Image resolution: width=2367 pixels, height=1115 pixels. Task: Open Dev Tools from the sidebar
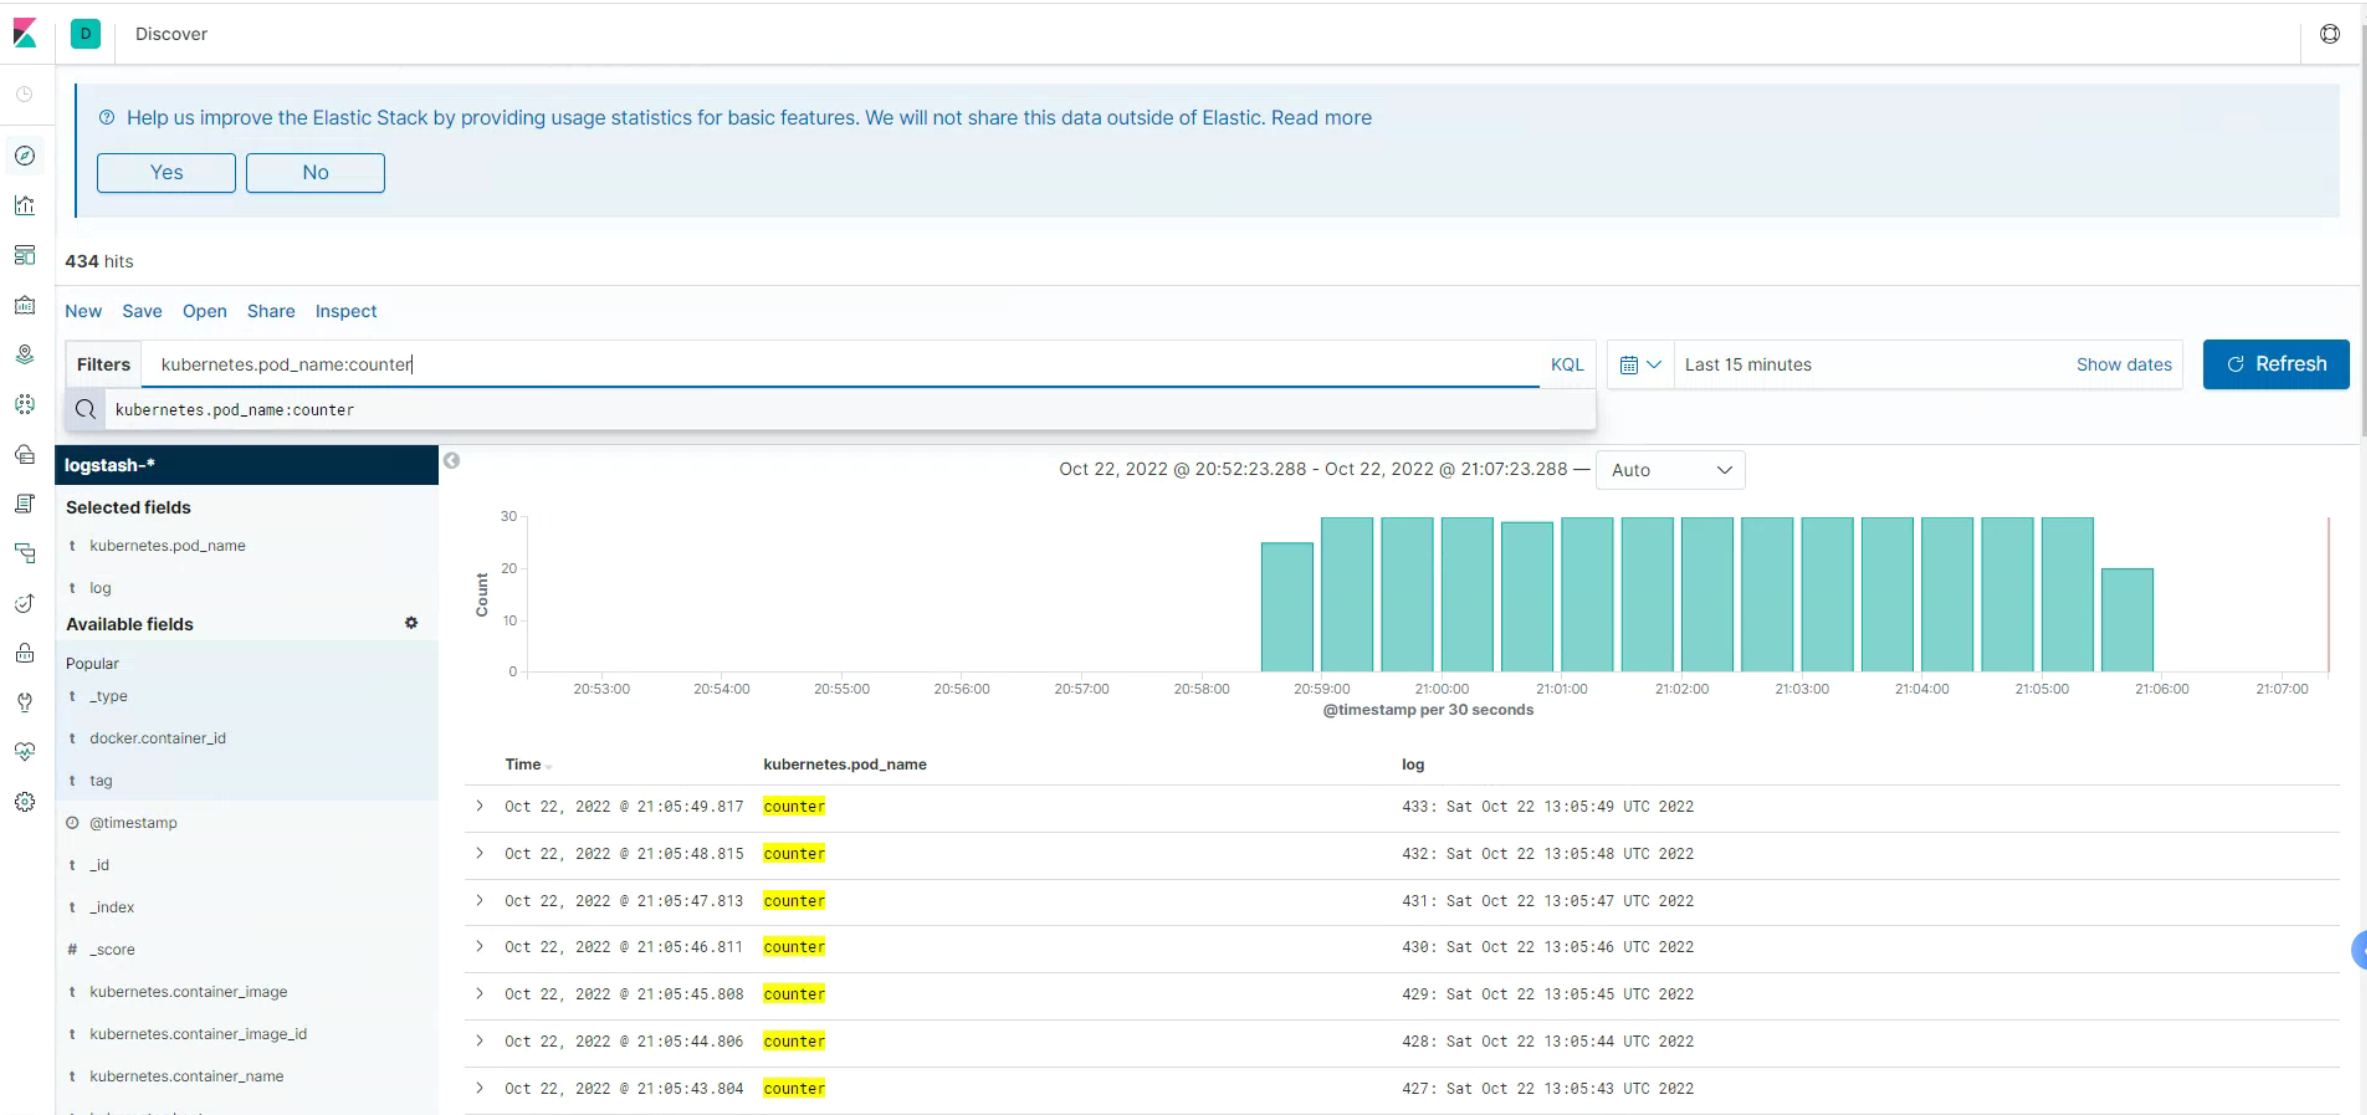[25, 702]
